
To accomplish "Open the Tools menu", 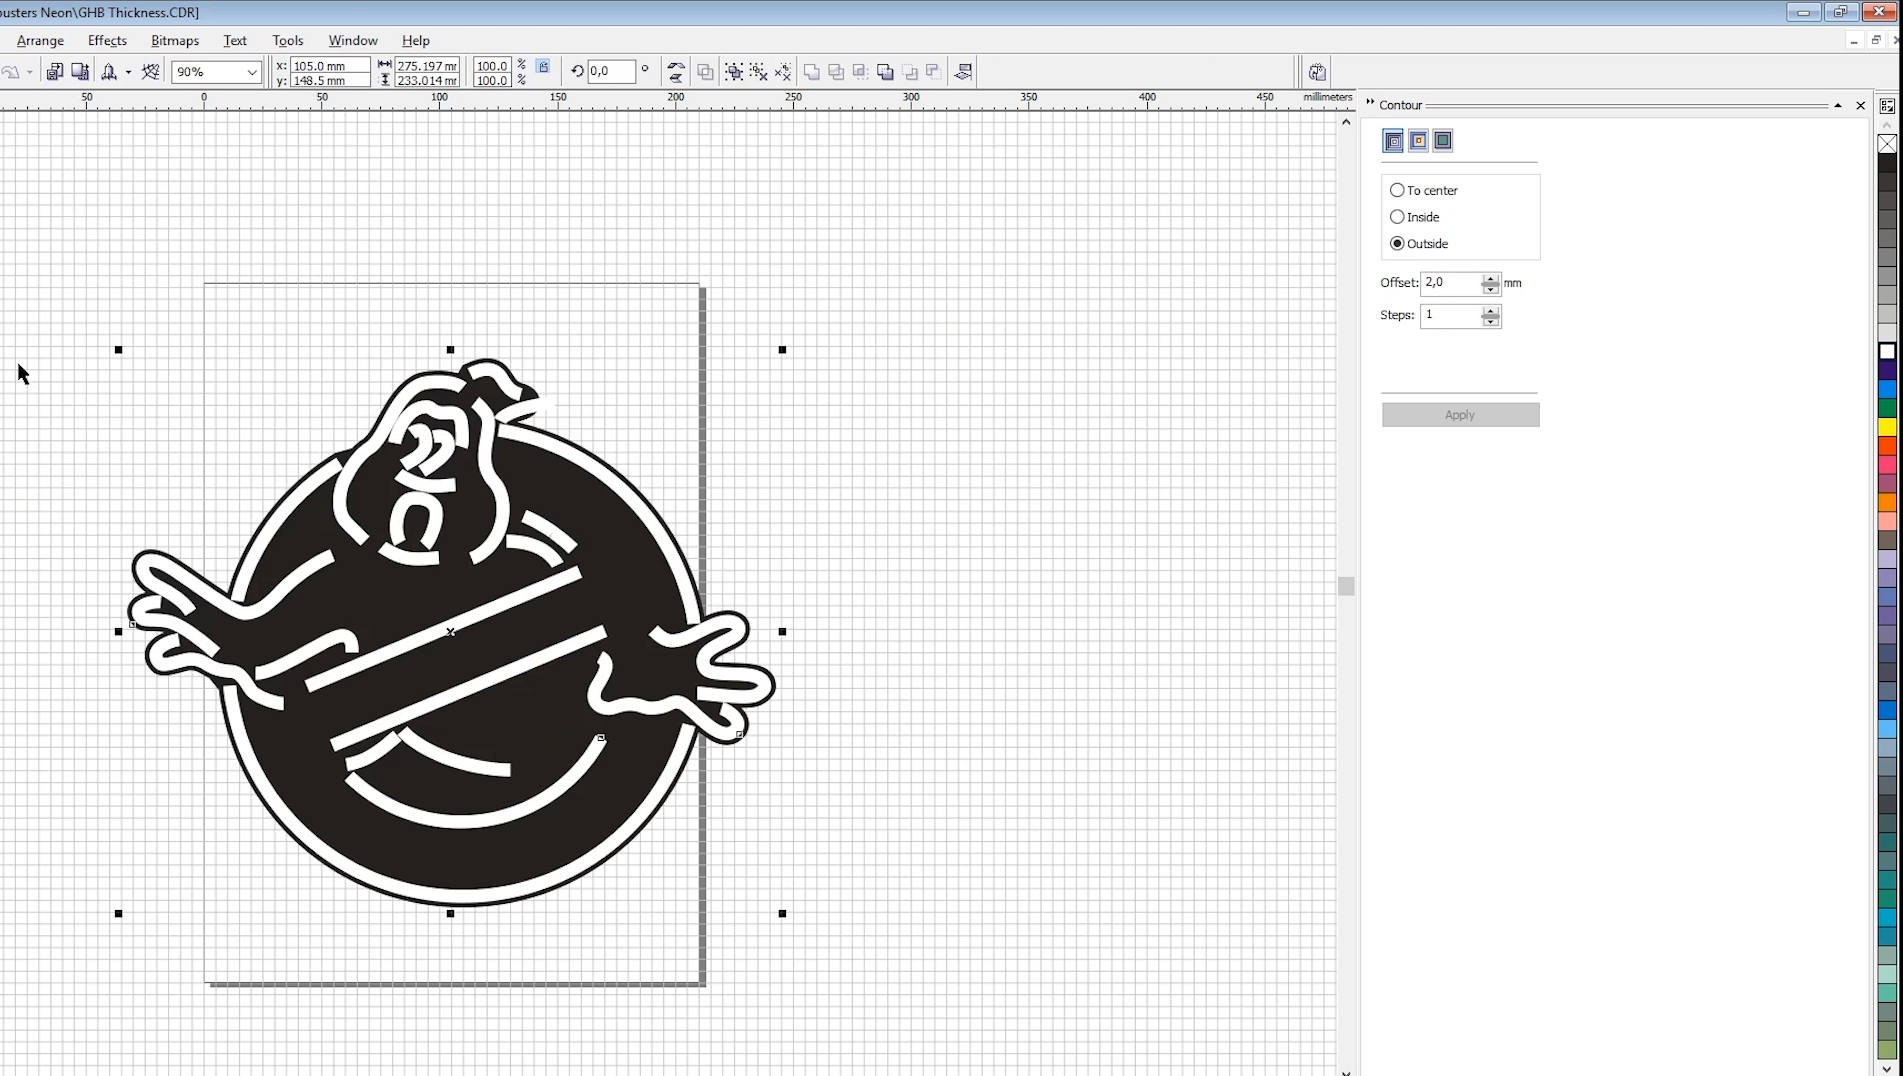I will tap(287, 40).
